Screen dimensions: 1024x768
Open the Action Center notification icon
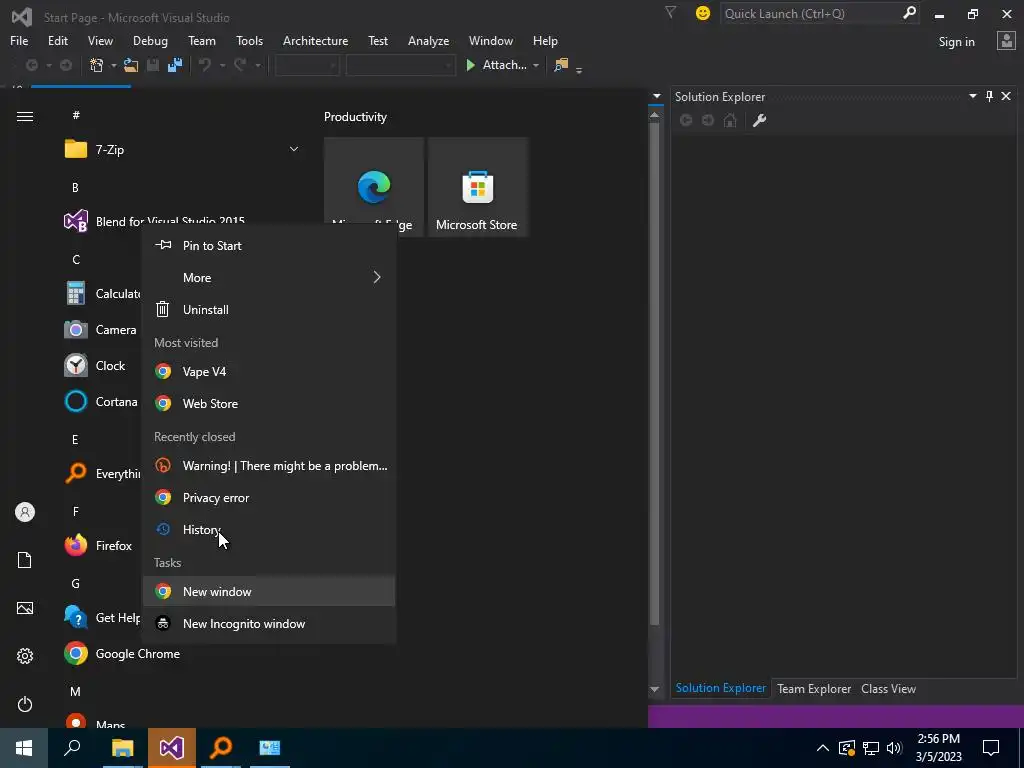tap(991, 748)
